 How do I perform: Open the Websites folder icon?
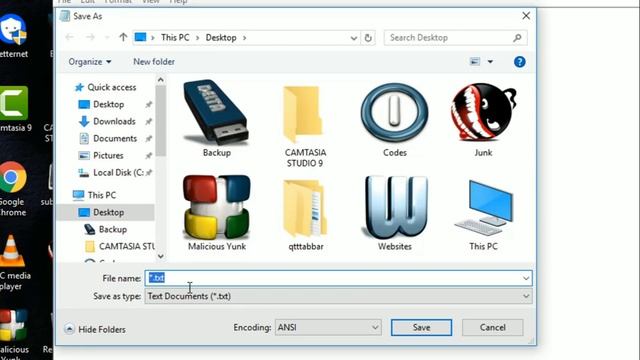coord(394,213)
